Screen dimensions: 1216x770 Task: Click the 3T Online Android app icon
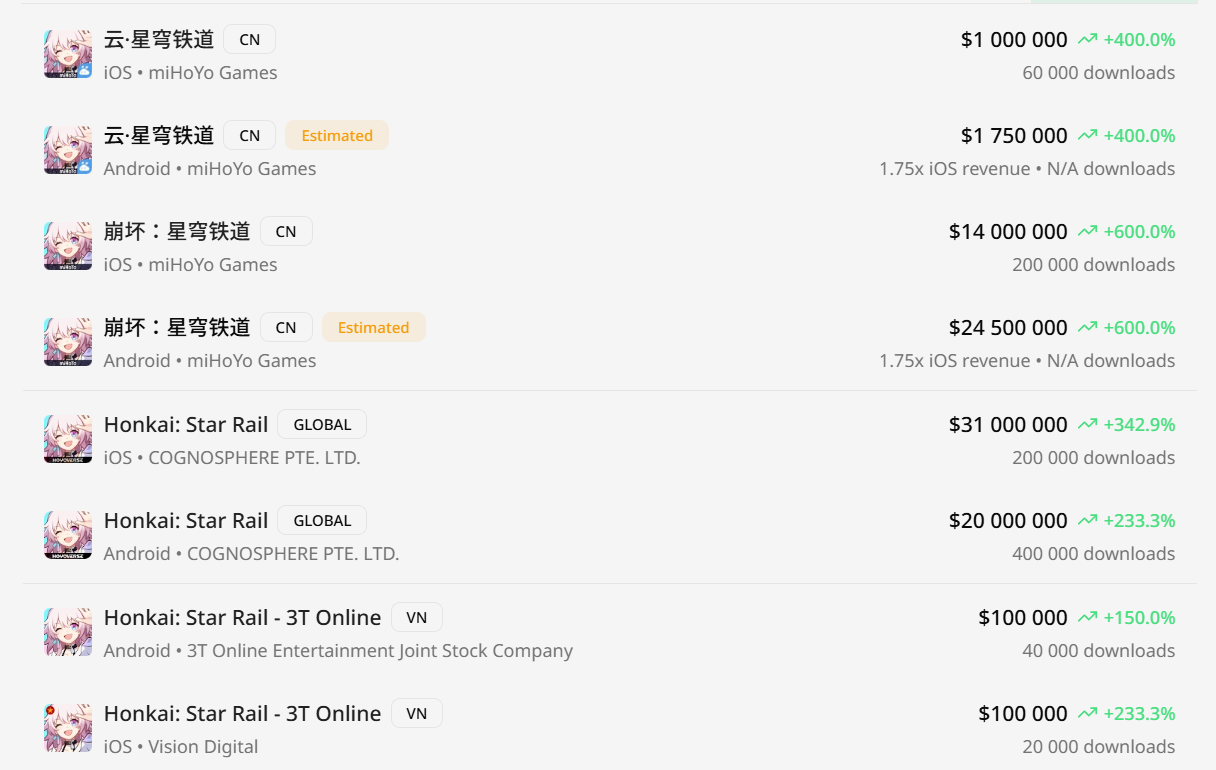point(68,632)
